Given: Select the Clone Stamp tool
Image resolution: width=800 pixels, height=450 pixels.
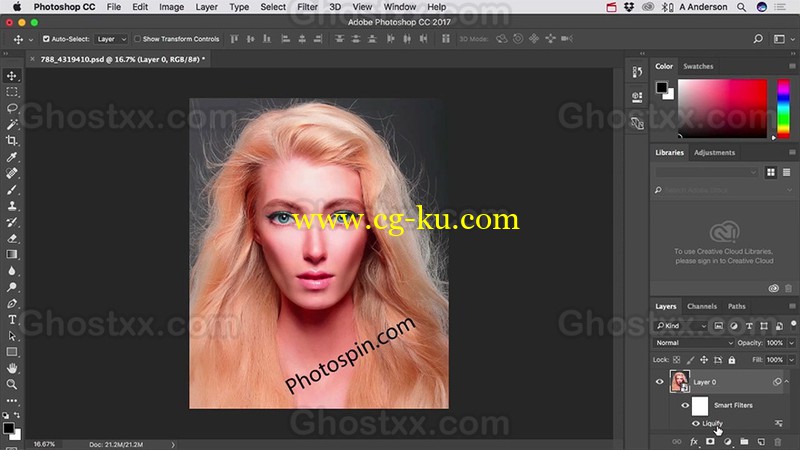Looking at the screenshot, I should (12, 206).
